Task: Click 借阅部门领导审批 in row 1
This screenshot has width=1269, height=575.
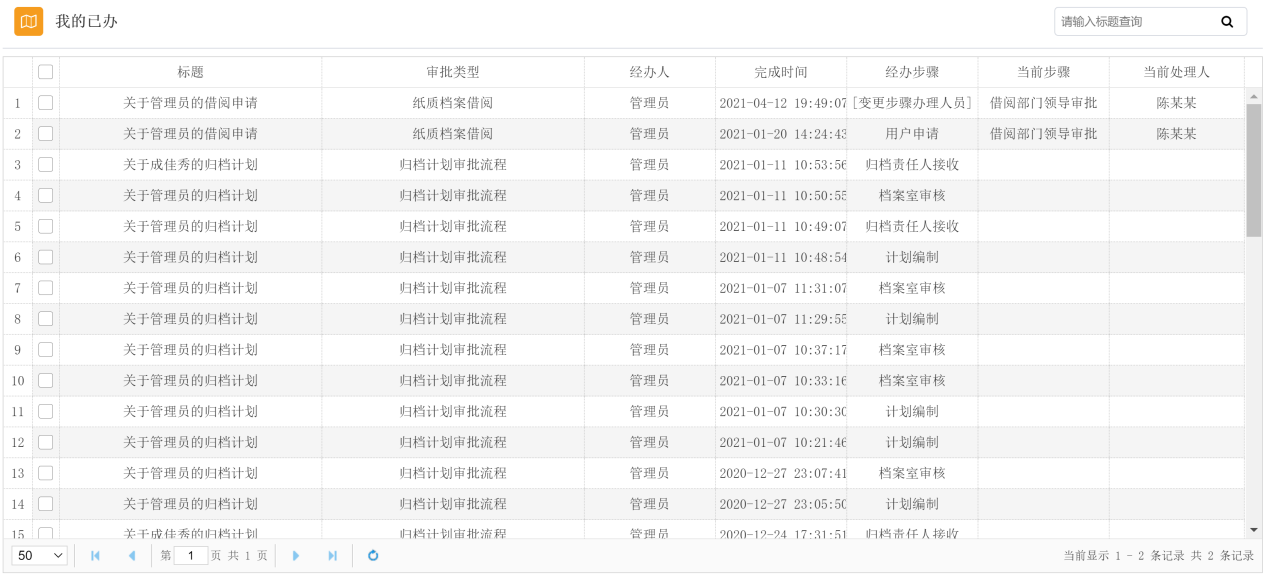Action: point(1043,103)
